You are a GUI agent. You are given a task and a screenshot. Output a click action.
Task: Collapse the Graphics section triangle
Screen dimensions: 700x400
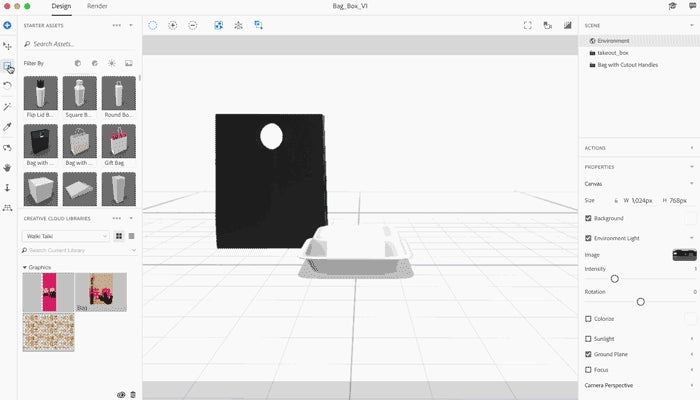tap(25, 267)
